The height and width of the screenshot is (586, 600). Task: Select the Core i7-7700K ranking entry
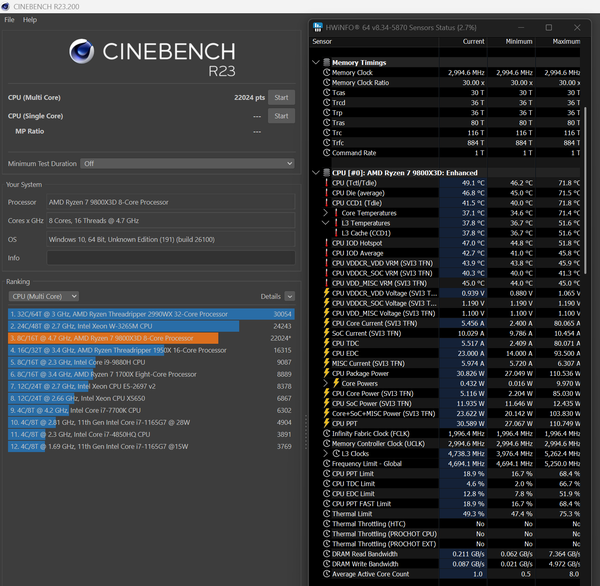[x=151, y=410]
